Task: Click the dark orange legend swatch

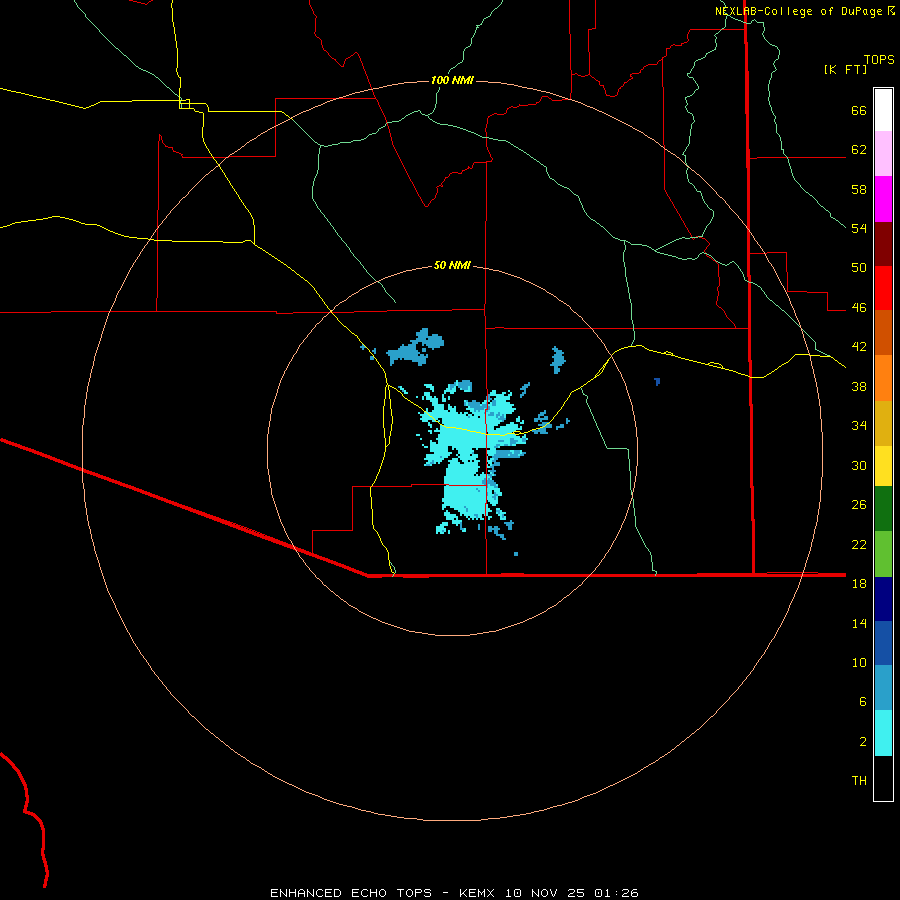Action: [x=883, y=332]
